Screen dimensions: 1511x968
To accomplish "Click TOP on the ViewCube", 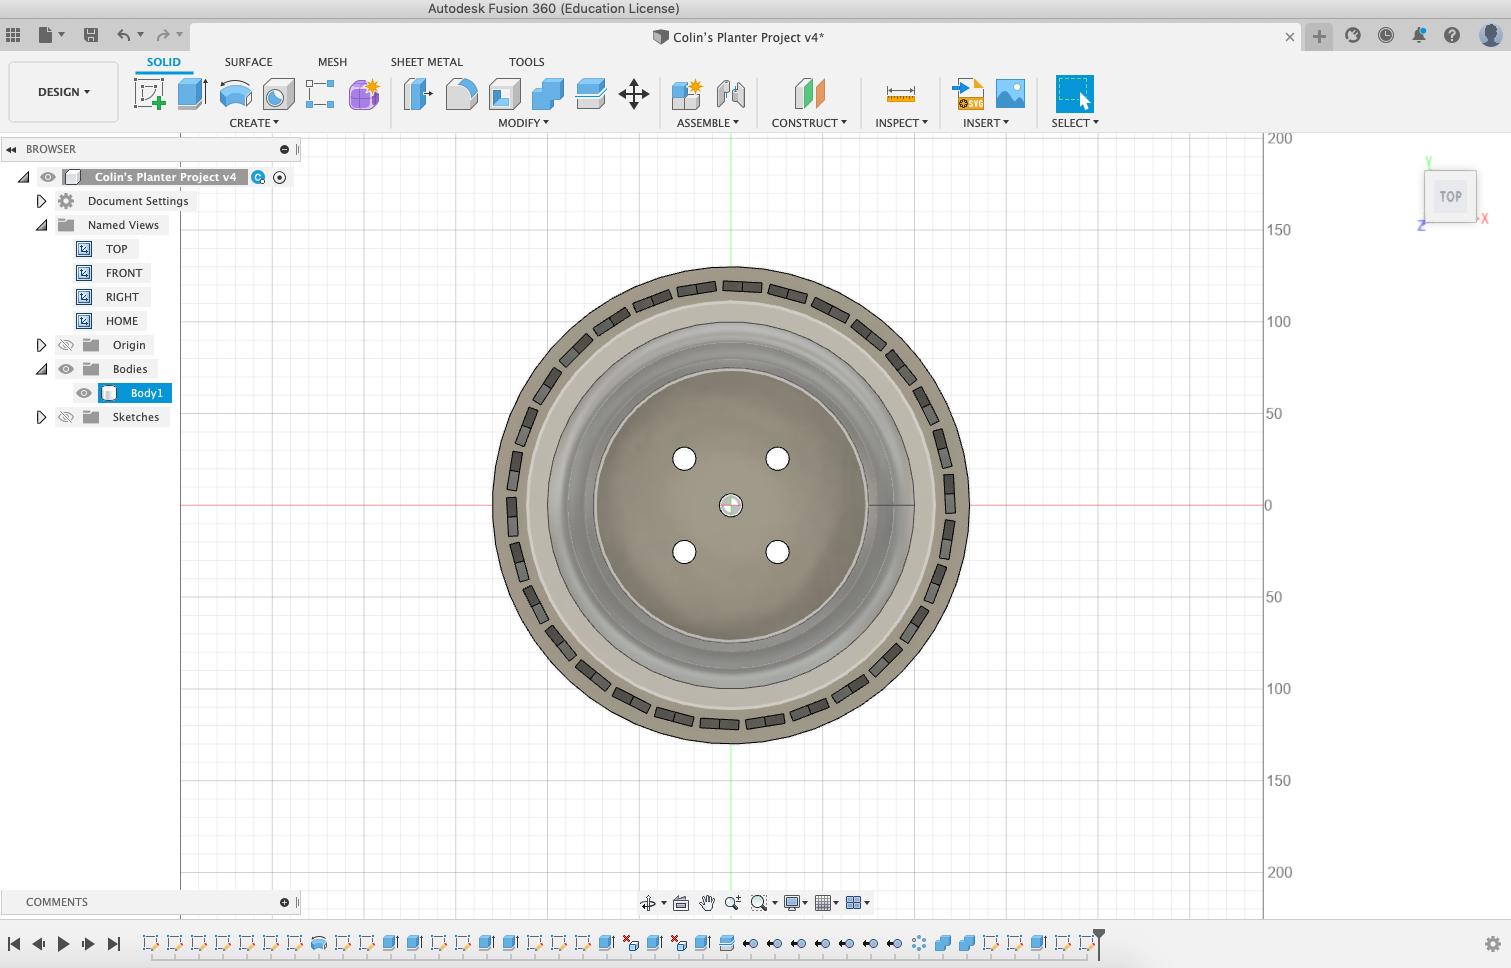I will point(1449,196).
